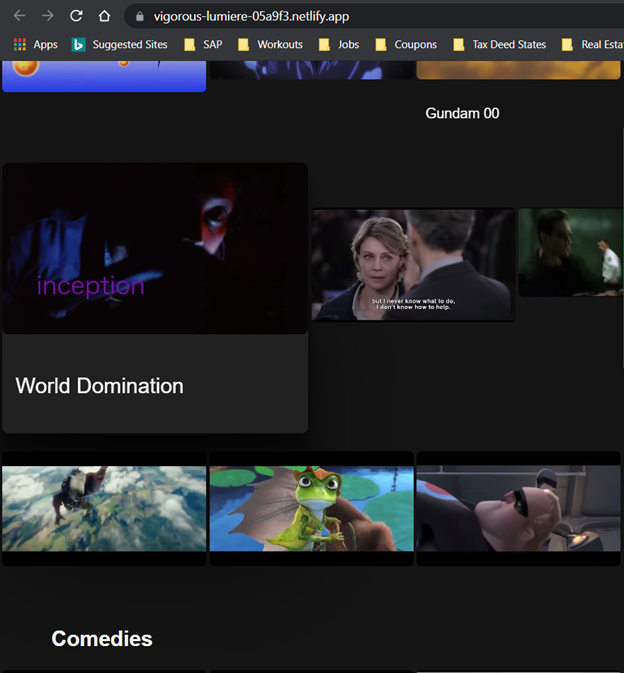Go to the browser home page icon
Image resolution: width=624 pixels, height=673 pixels.
[104, 16]
